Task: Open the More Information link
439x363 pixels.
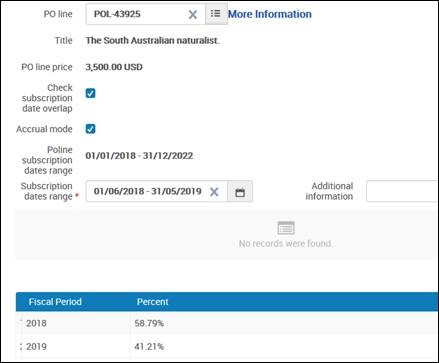Action: [270, 14]
